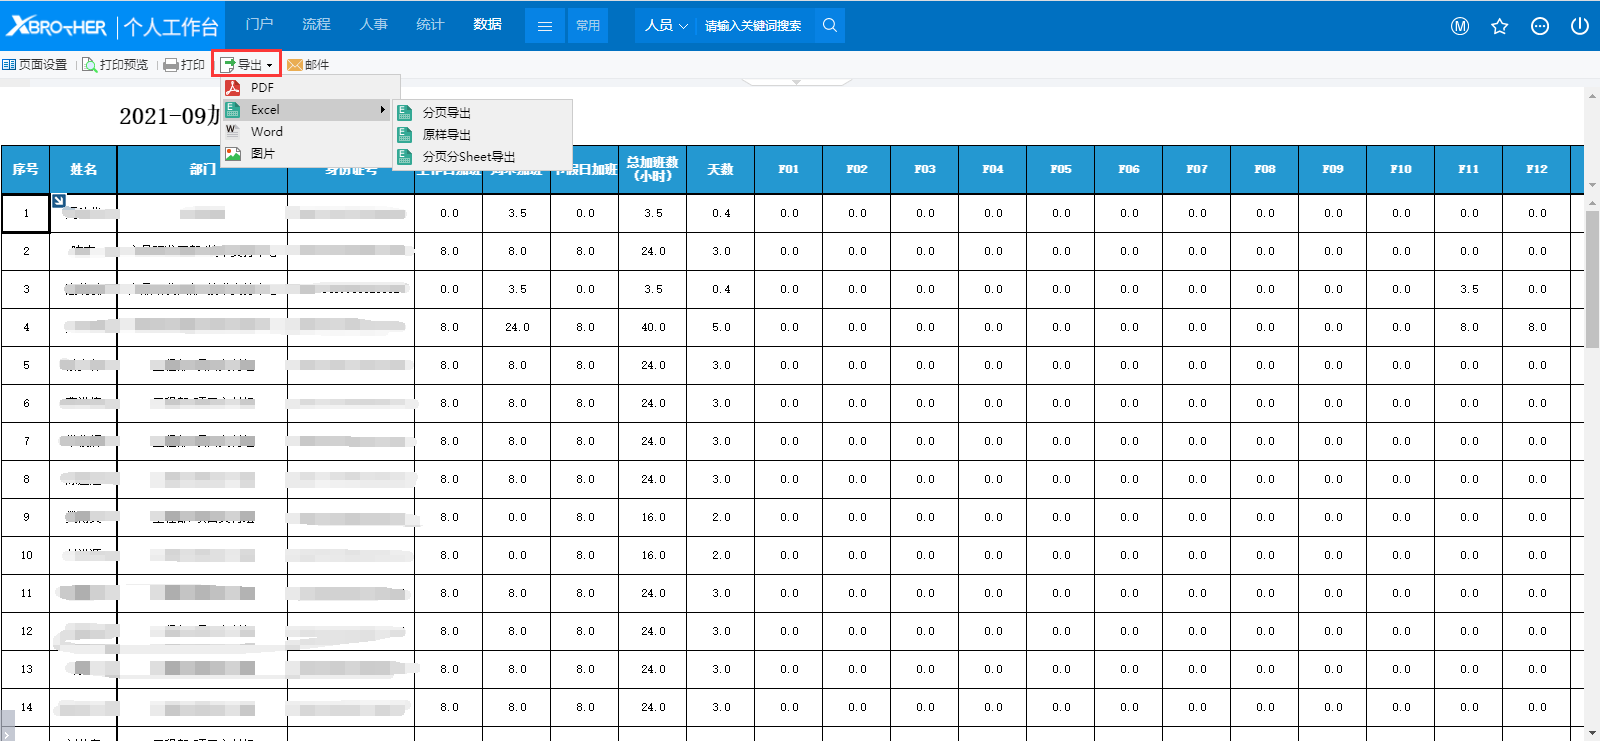The image size is (1600, 741).
Task: Select PDF from the export menu
Action: tap(262, 88)
